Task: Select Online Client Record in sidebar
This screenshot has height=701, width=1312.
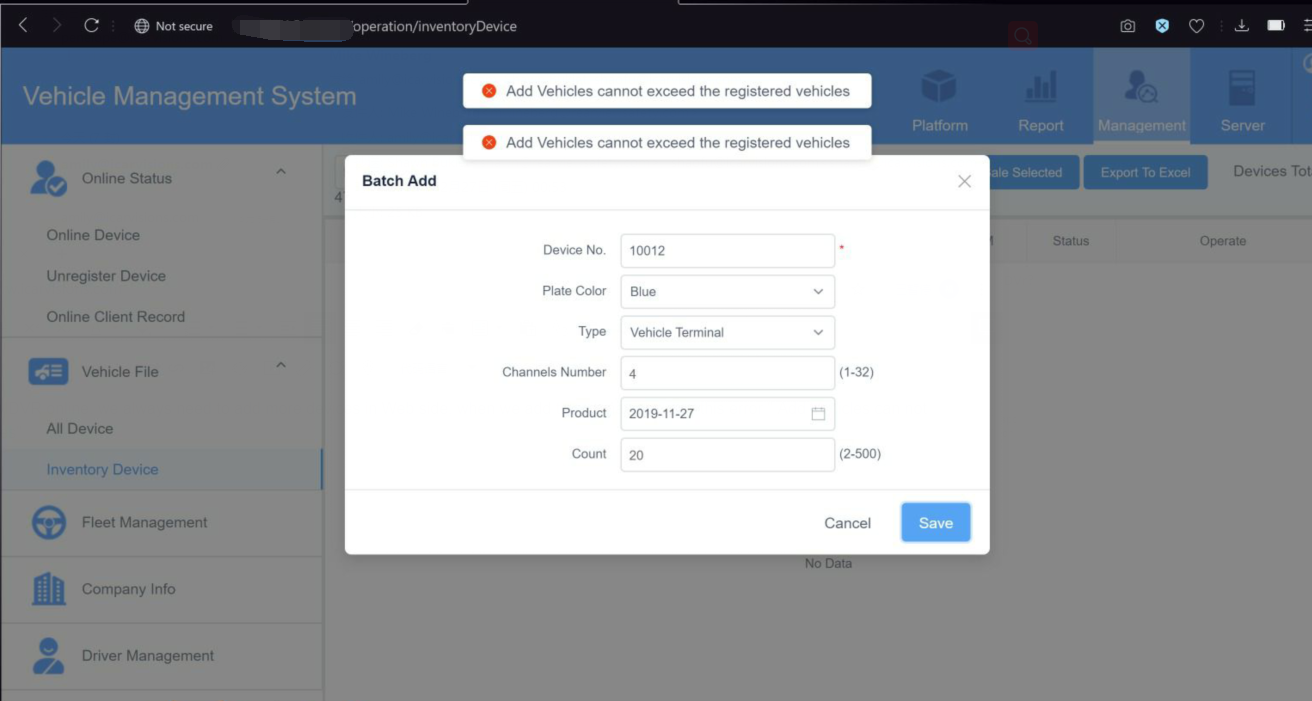Action: click(116, 317)
